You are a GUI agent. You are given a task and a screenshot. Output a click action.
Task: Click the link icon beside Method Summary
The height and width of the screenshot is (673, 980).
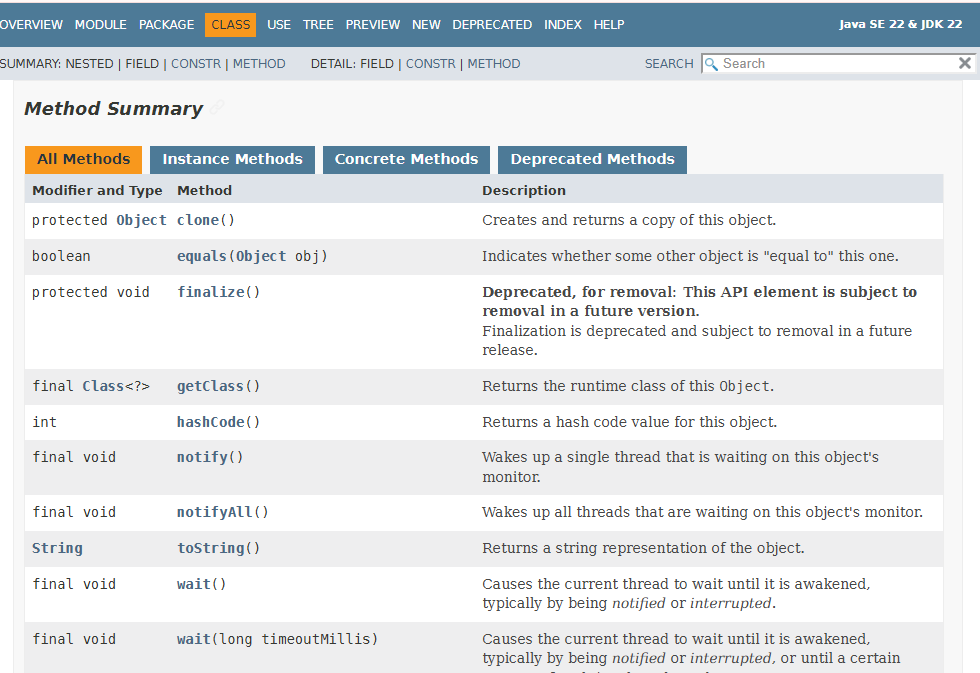217,107
